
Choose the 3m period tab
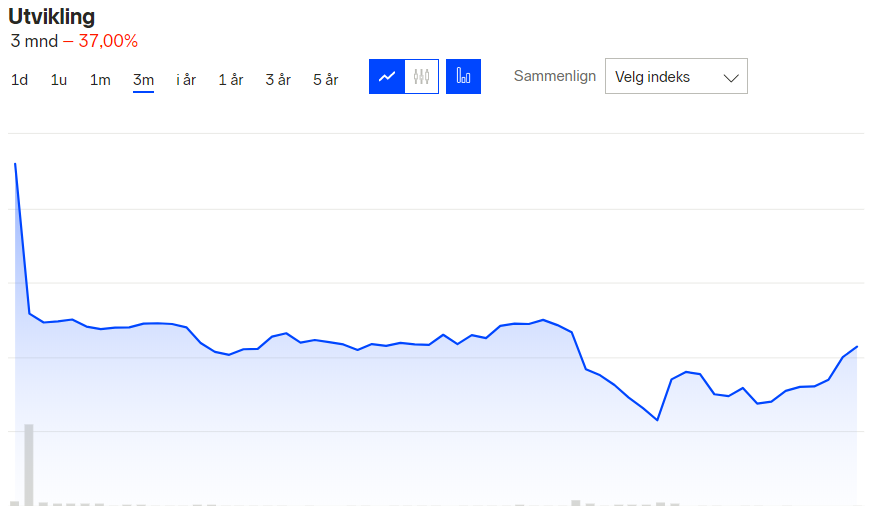coord(143,80)
